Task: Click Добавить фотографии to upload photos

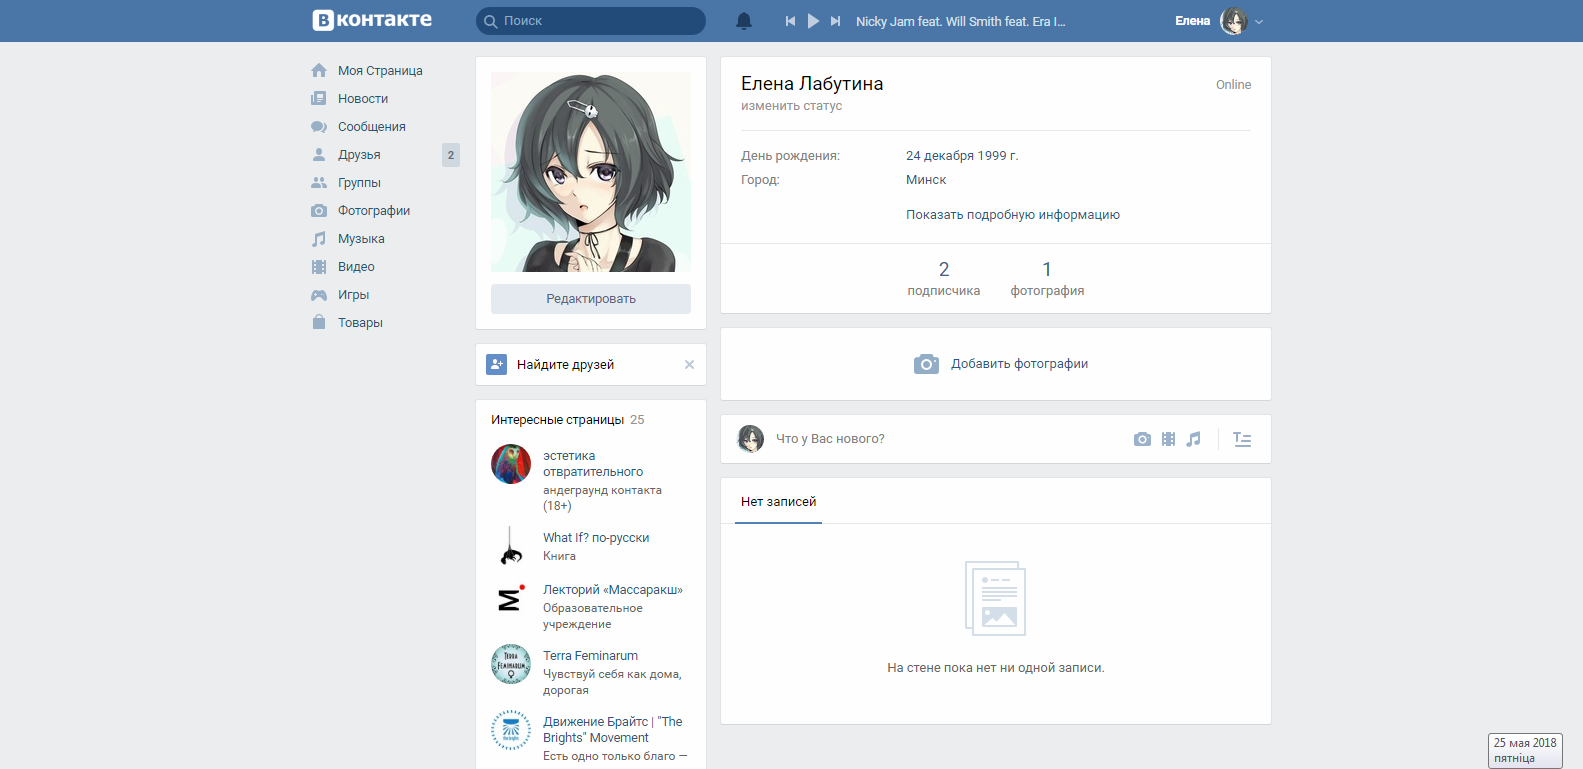Action: (1001, 364)
